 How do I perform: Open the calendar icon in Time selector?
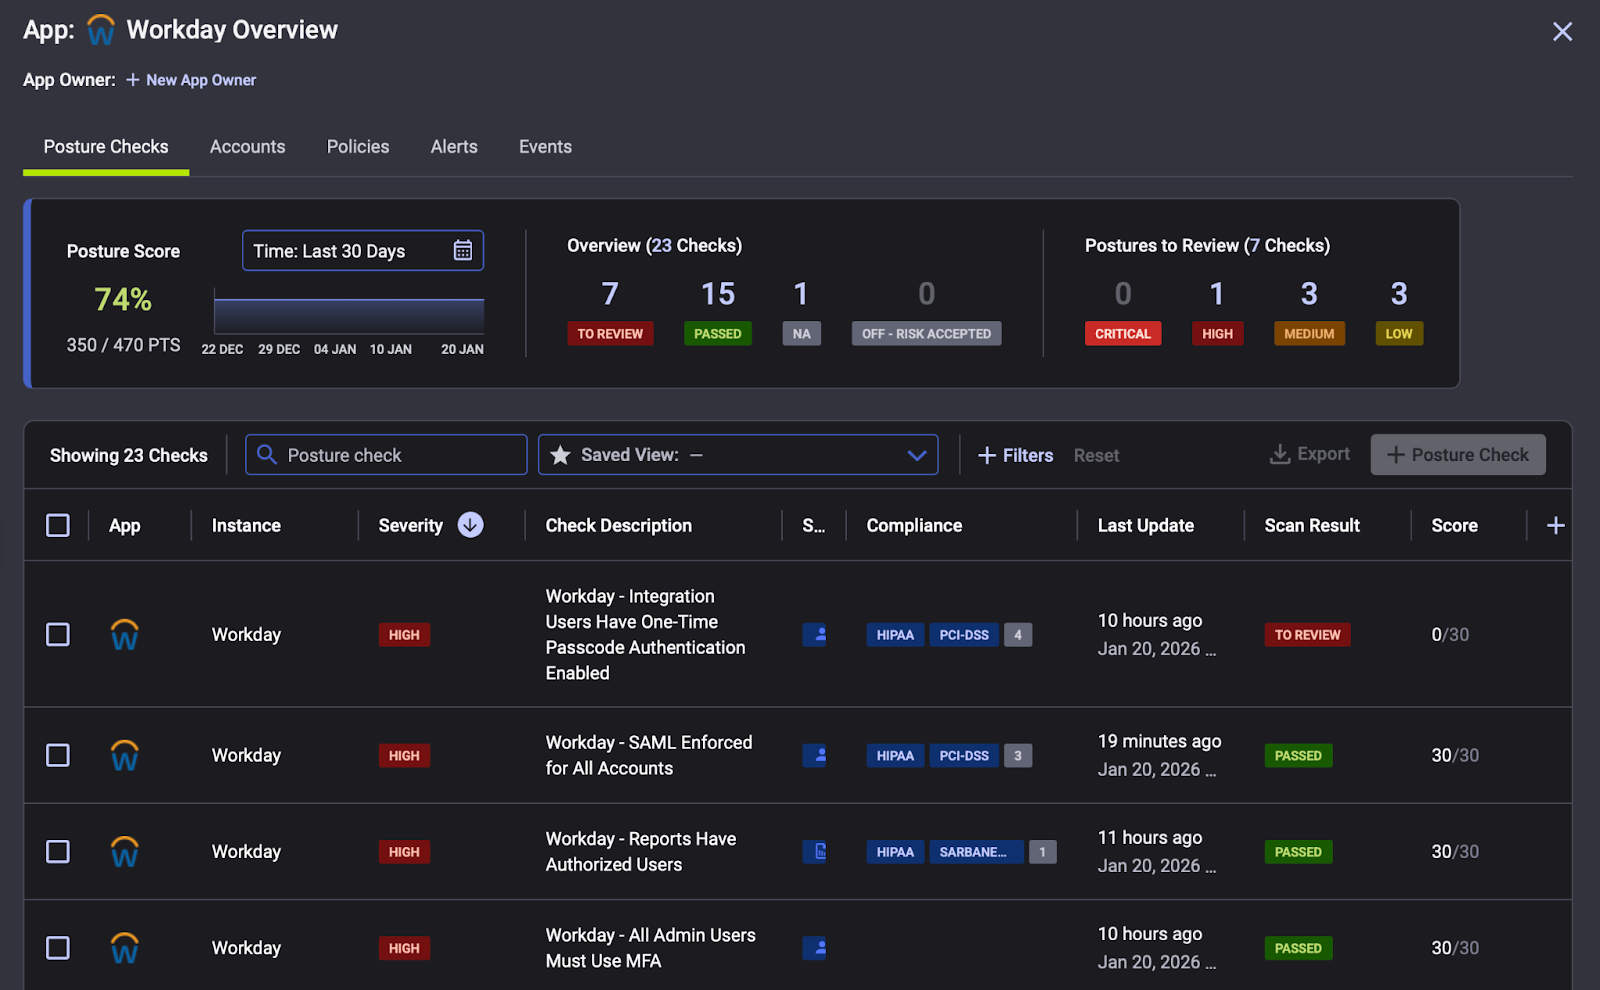463,251
